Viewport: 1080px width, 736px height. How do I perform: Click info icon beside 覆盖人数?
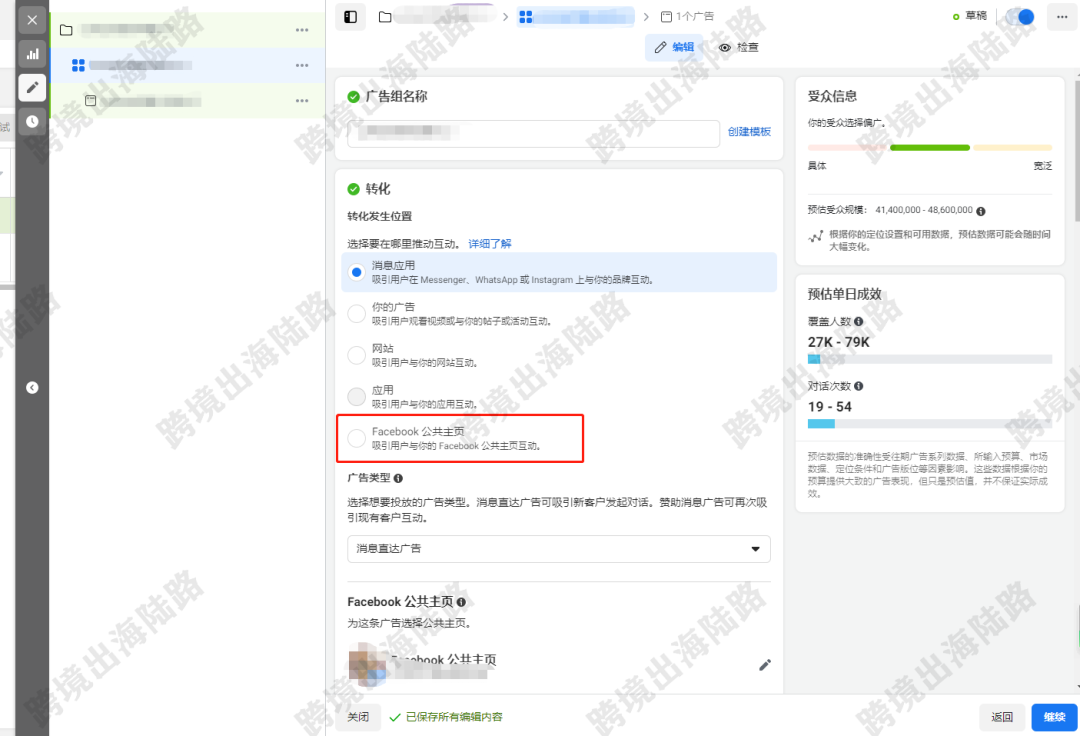tap(858, 322)
